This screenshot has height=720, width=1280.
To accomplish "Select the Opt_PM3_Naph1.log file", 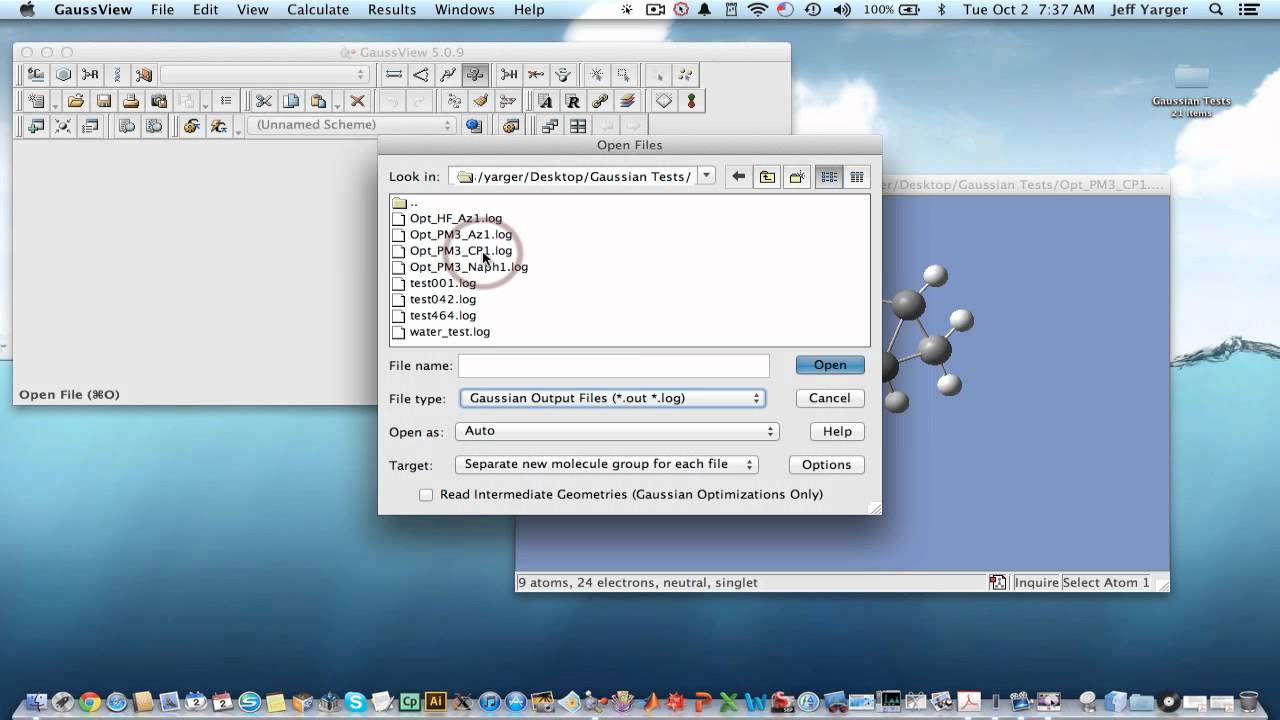I will point(468,267).
